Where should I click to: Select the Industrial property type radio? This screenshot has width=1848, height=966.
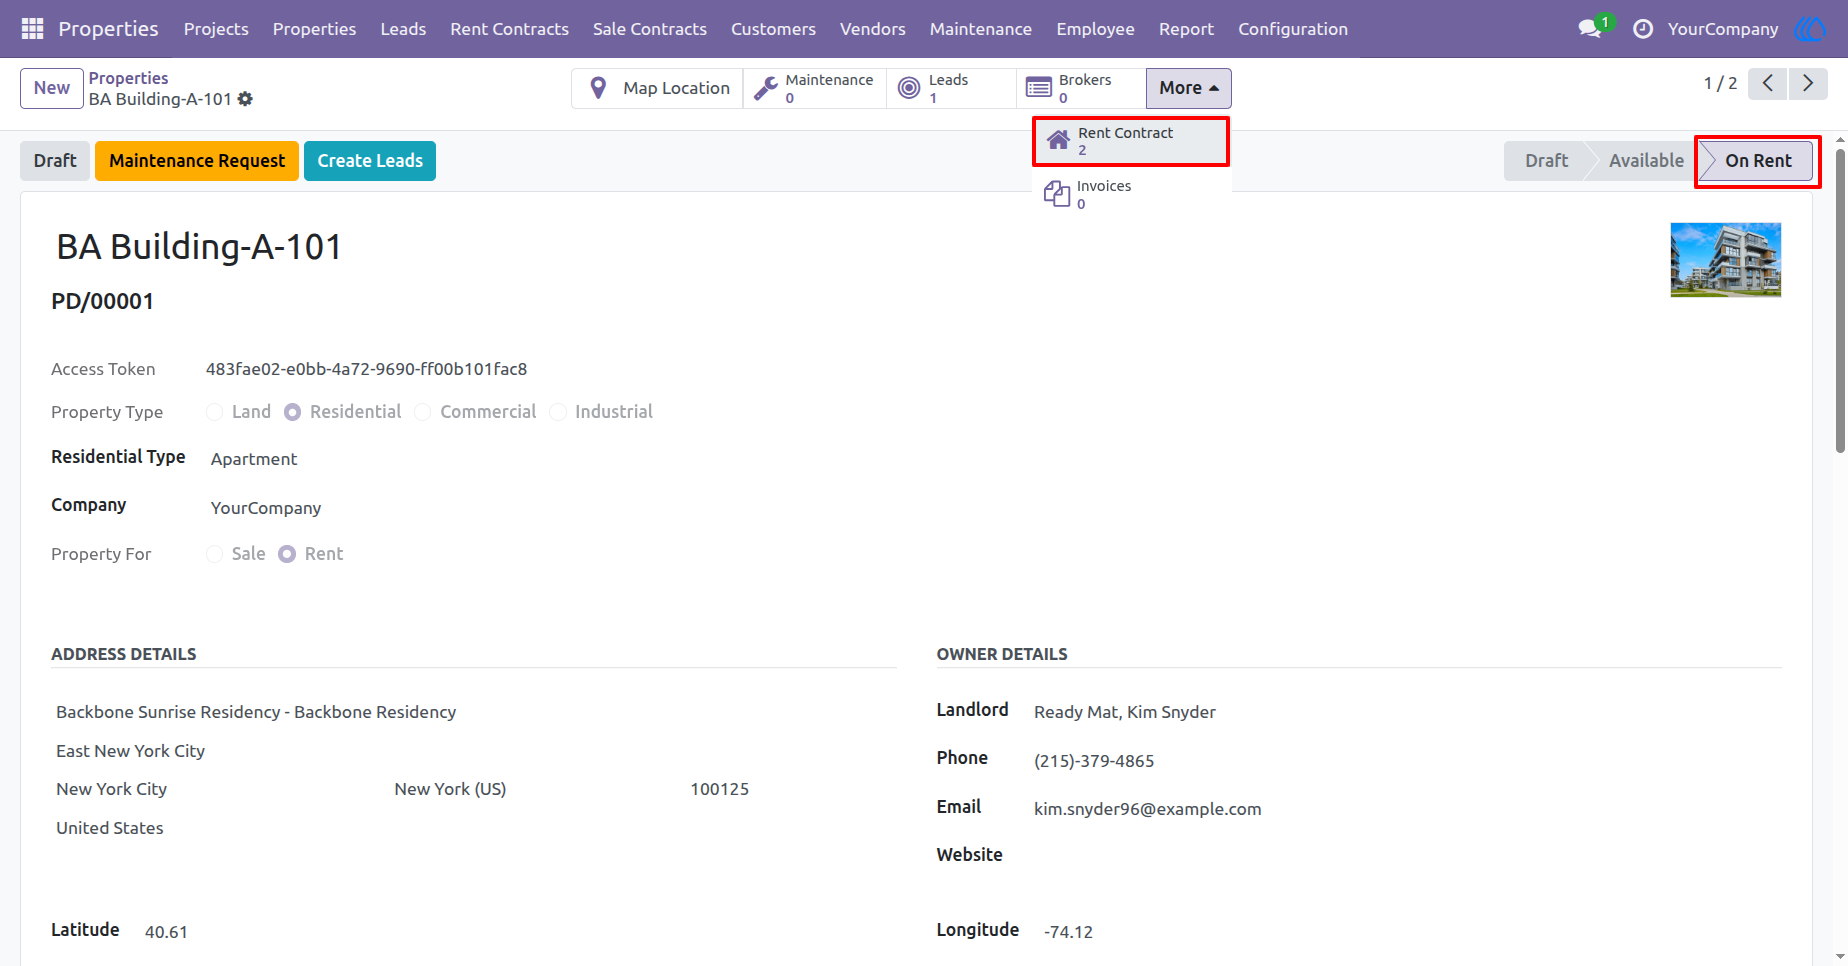(558, 412)
